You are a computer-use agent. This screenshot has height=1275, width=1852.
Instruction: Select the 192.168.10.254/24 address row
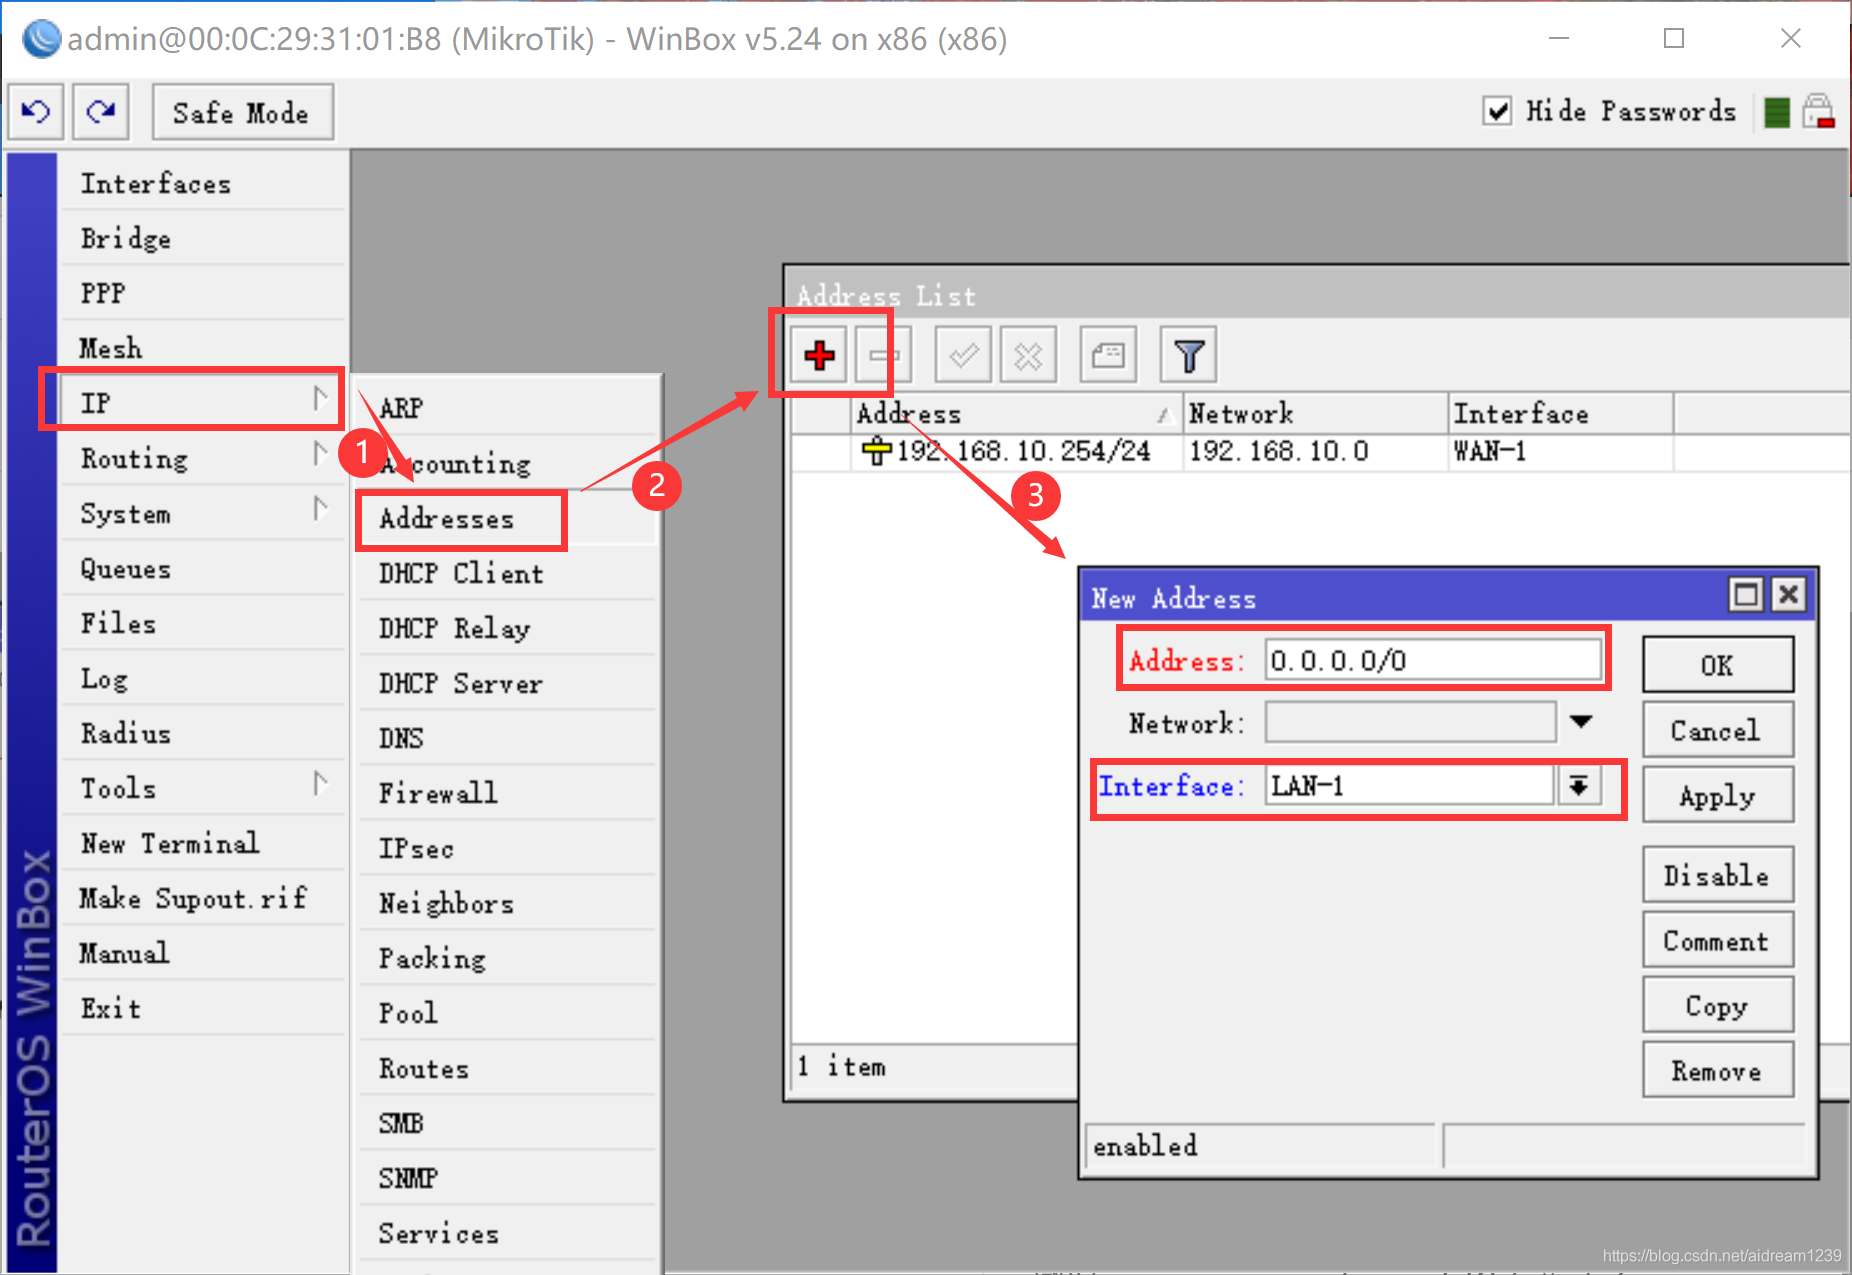(x=1320, y=451)
